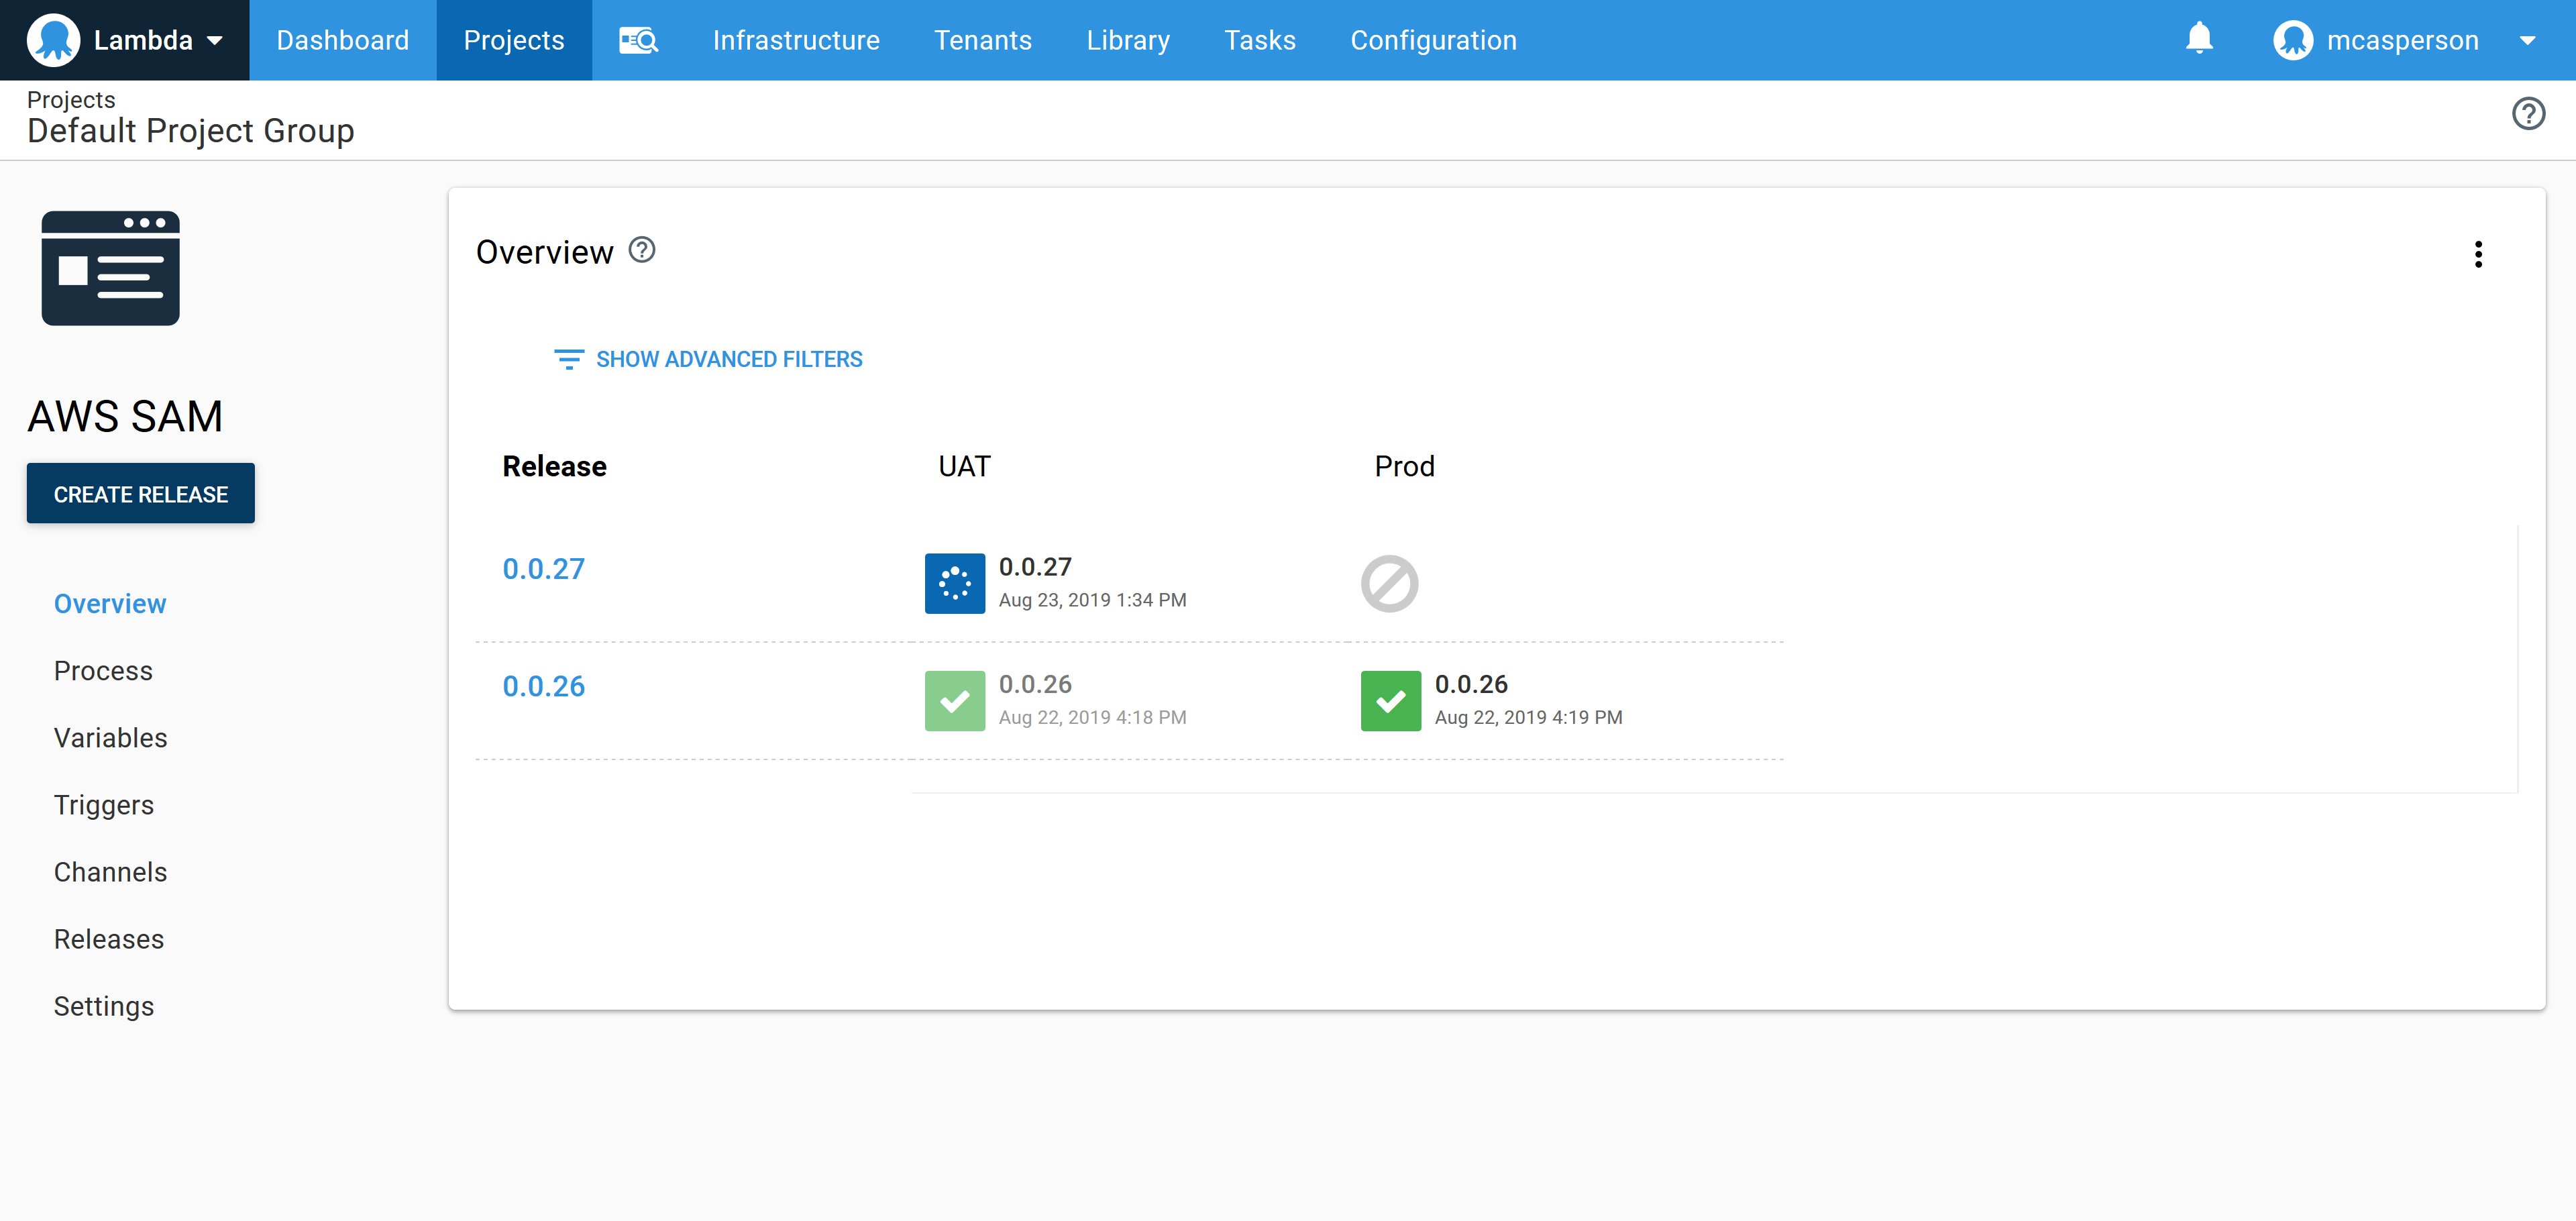
Task: Switch to the Process section in sidebar
Action: tap(103, 670)
